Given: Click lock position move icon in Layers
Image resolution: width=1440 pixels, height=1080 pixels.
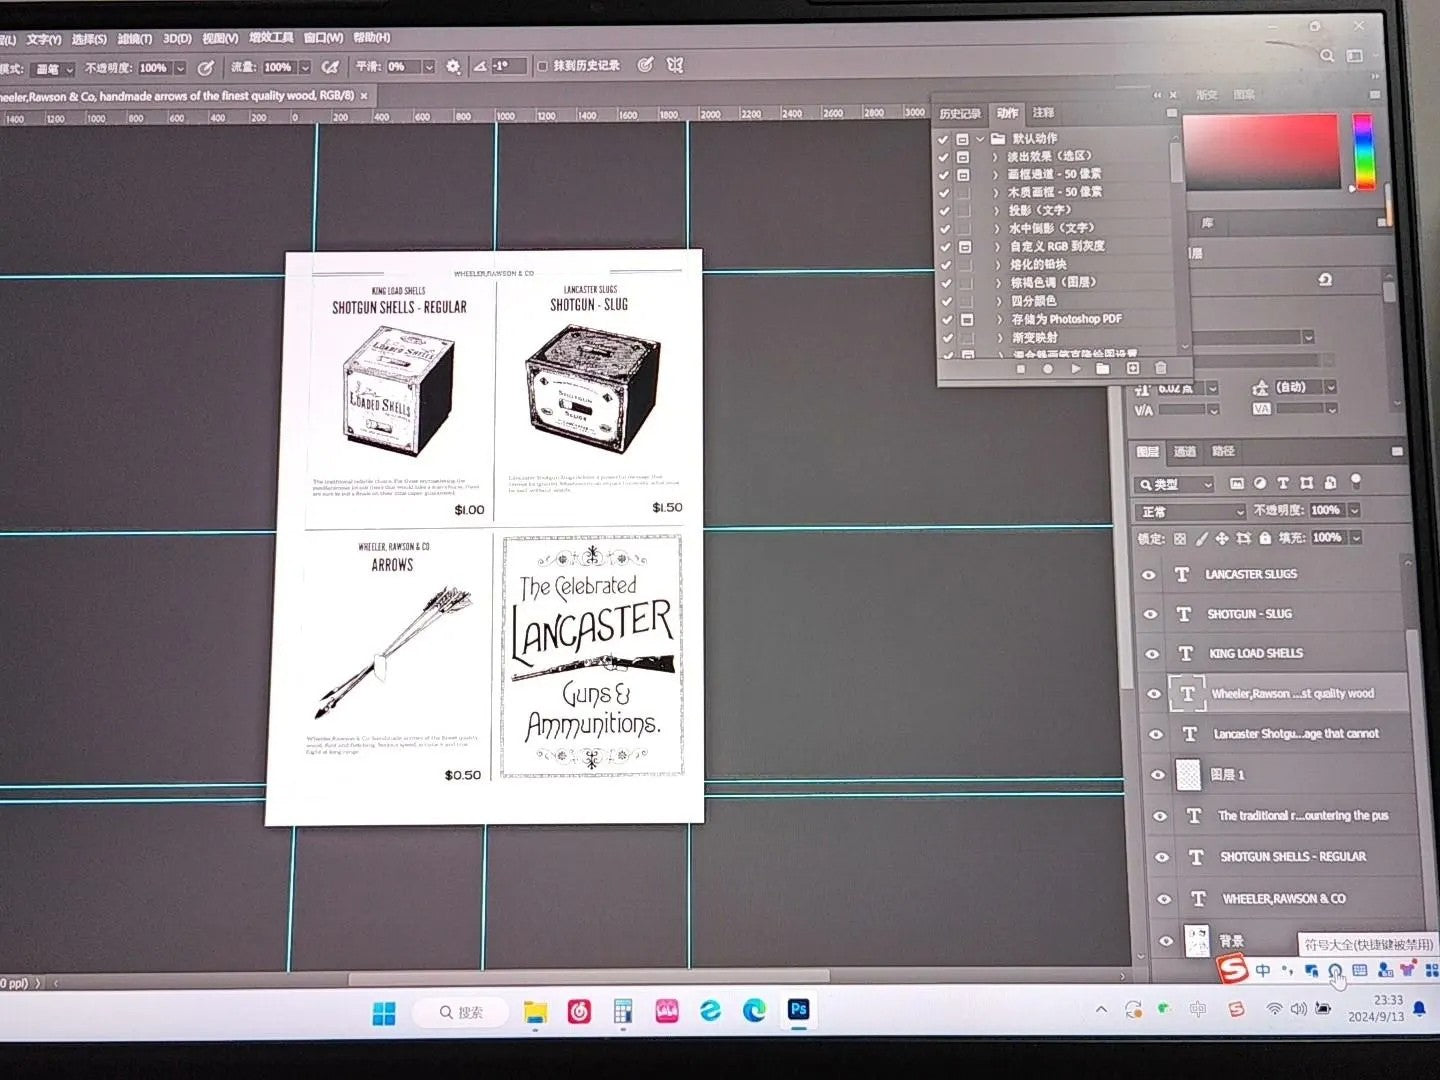Looking at the screenshot, I should [x=1221, y=538].
